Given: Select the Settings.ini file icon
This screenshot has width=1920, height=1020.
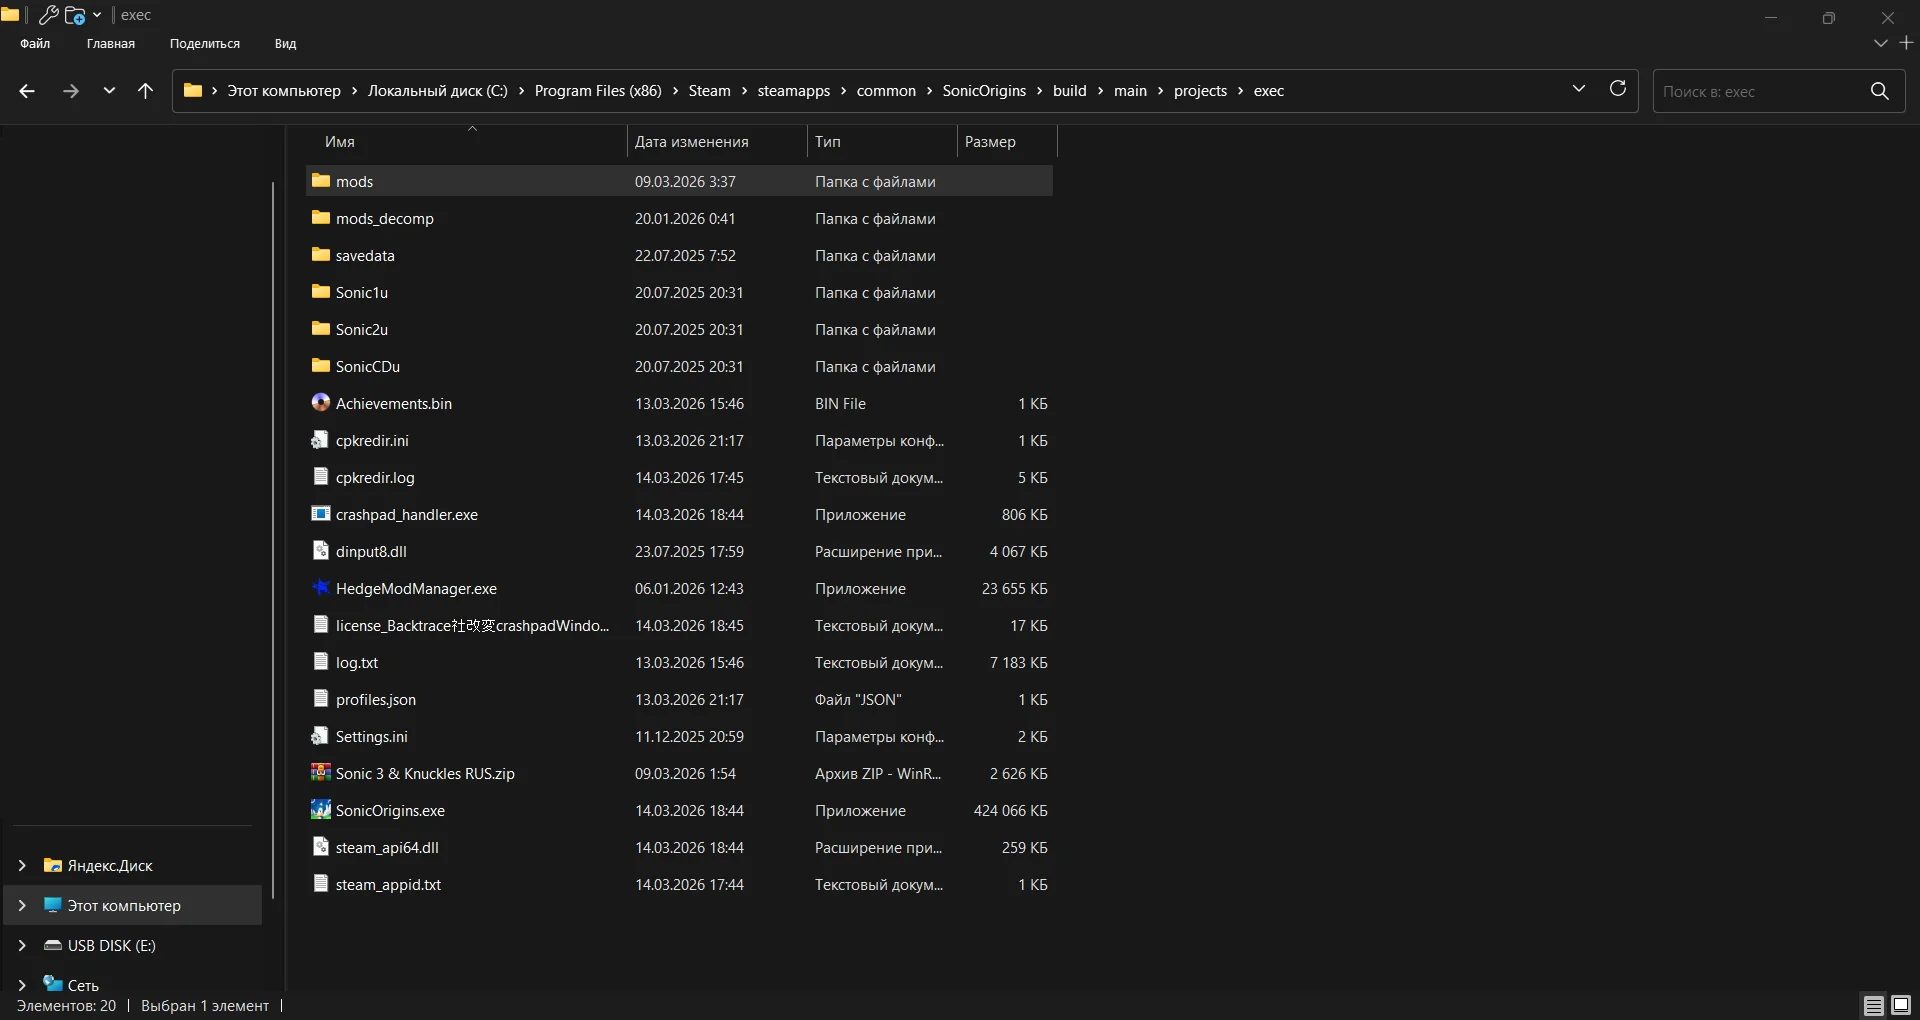Looking at the screenshot, I should click(321, 736).
